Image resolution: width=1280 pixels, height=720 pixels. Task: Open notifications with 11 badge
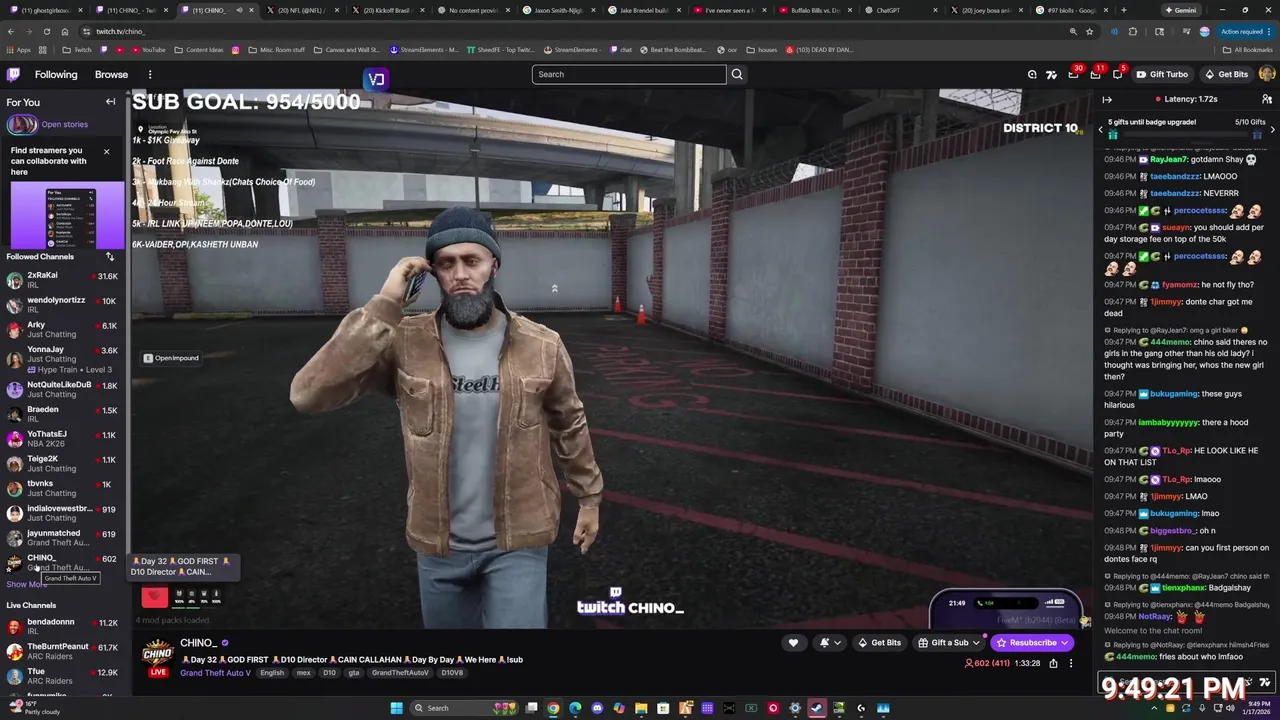[x=1096, y=74]
